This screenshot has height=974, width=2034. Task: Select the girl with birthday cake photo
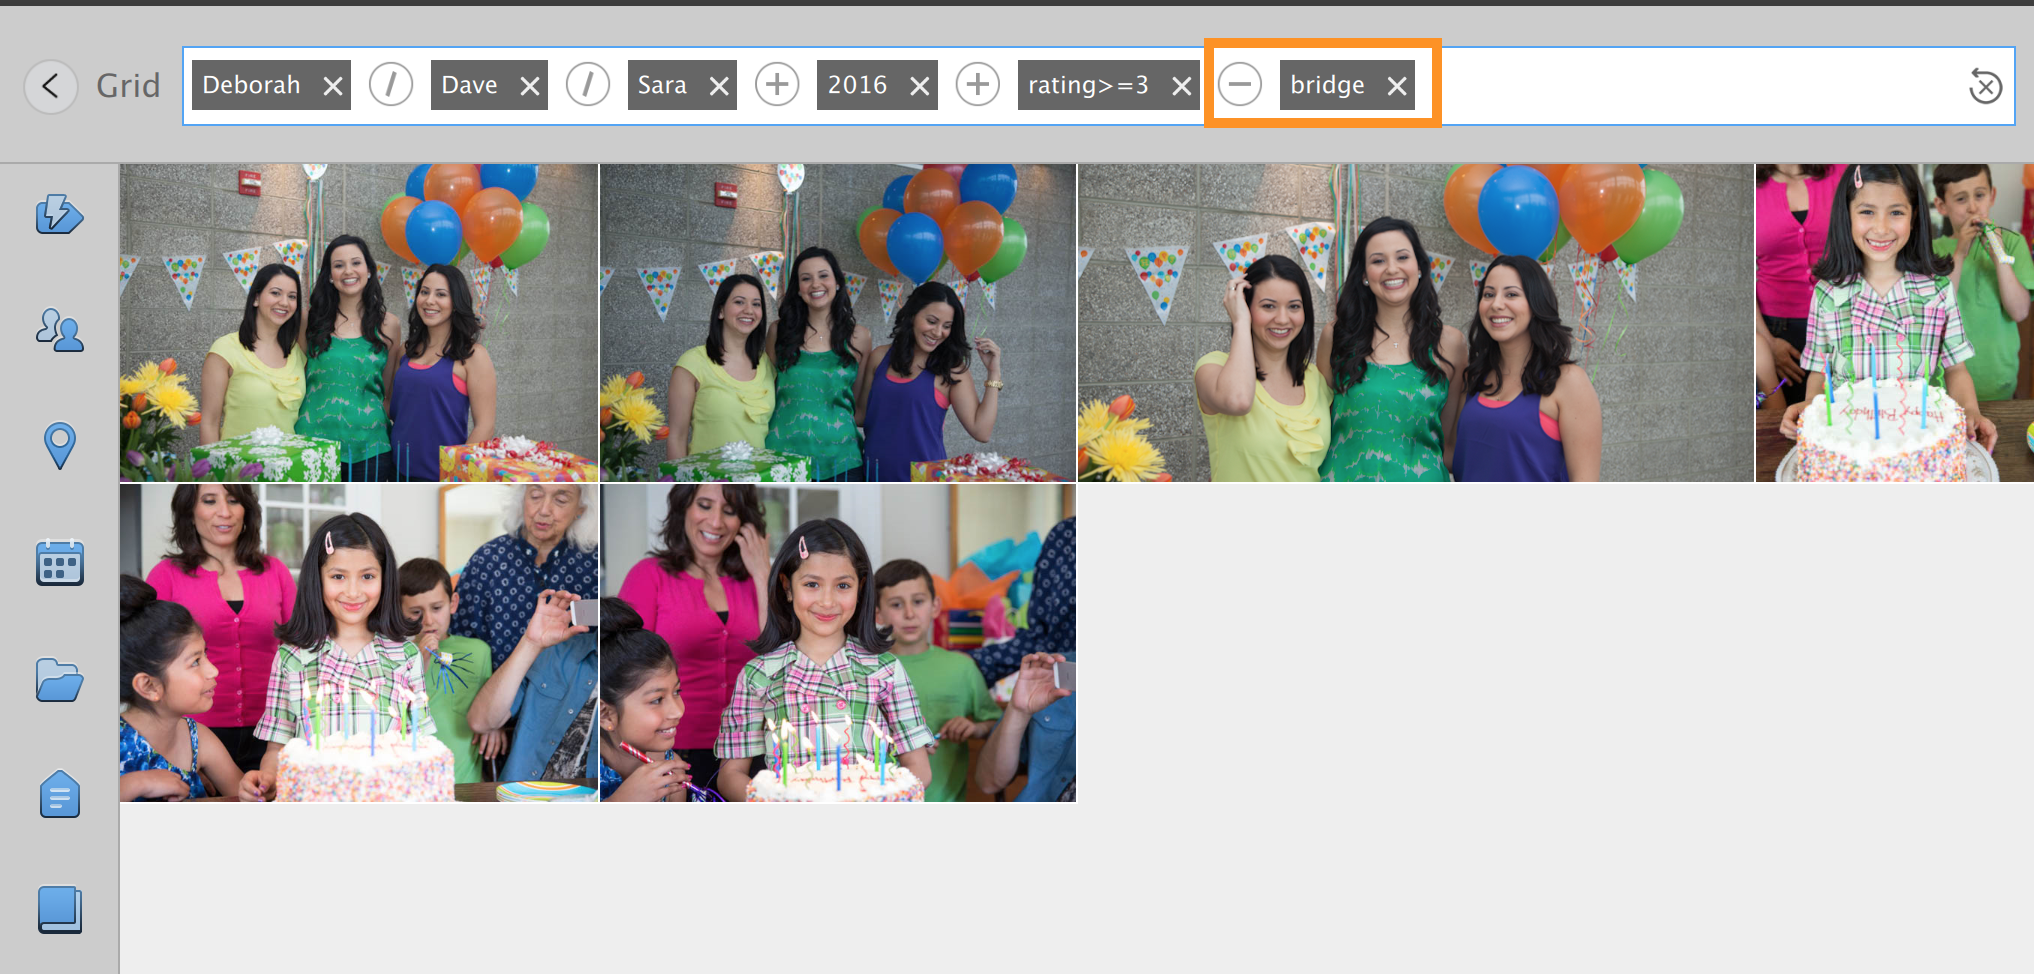click(x=1894, y=322)
